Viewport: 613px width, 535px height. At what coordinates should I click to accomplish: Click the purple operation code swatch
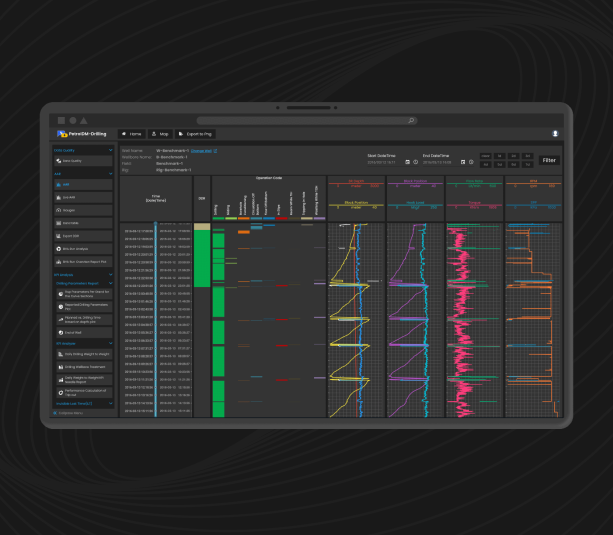pos(319,218)
